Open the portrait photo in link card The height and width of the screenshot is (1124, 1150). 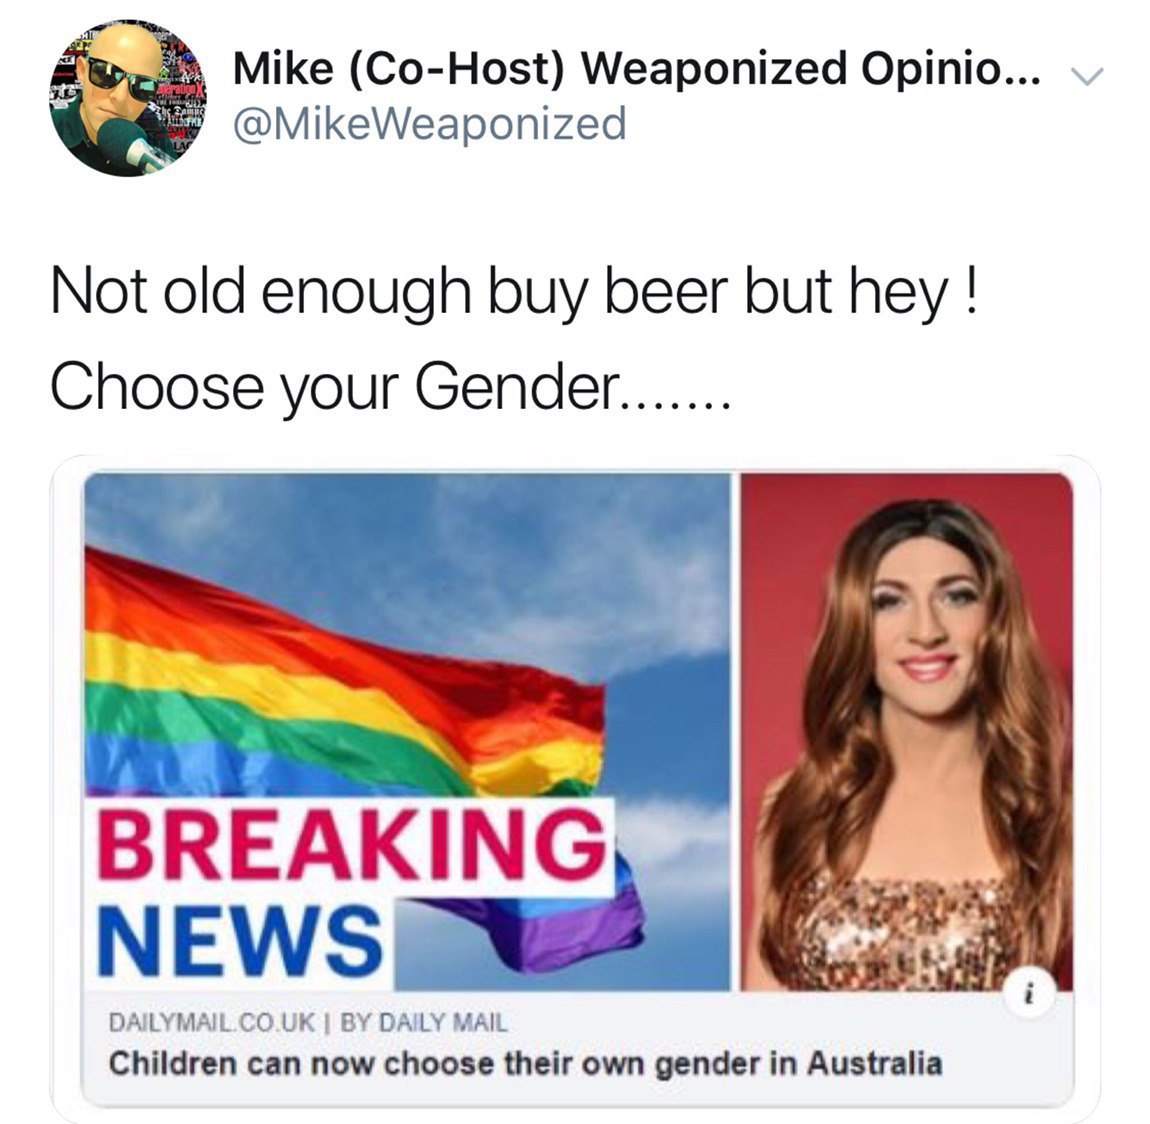click(907, 732)
